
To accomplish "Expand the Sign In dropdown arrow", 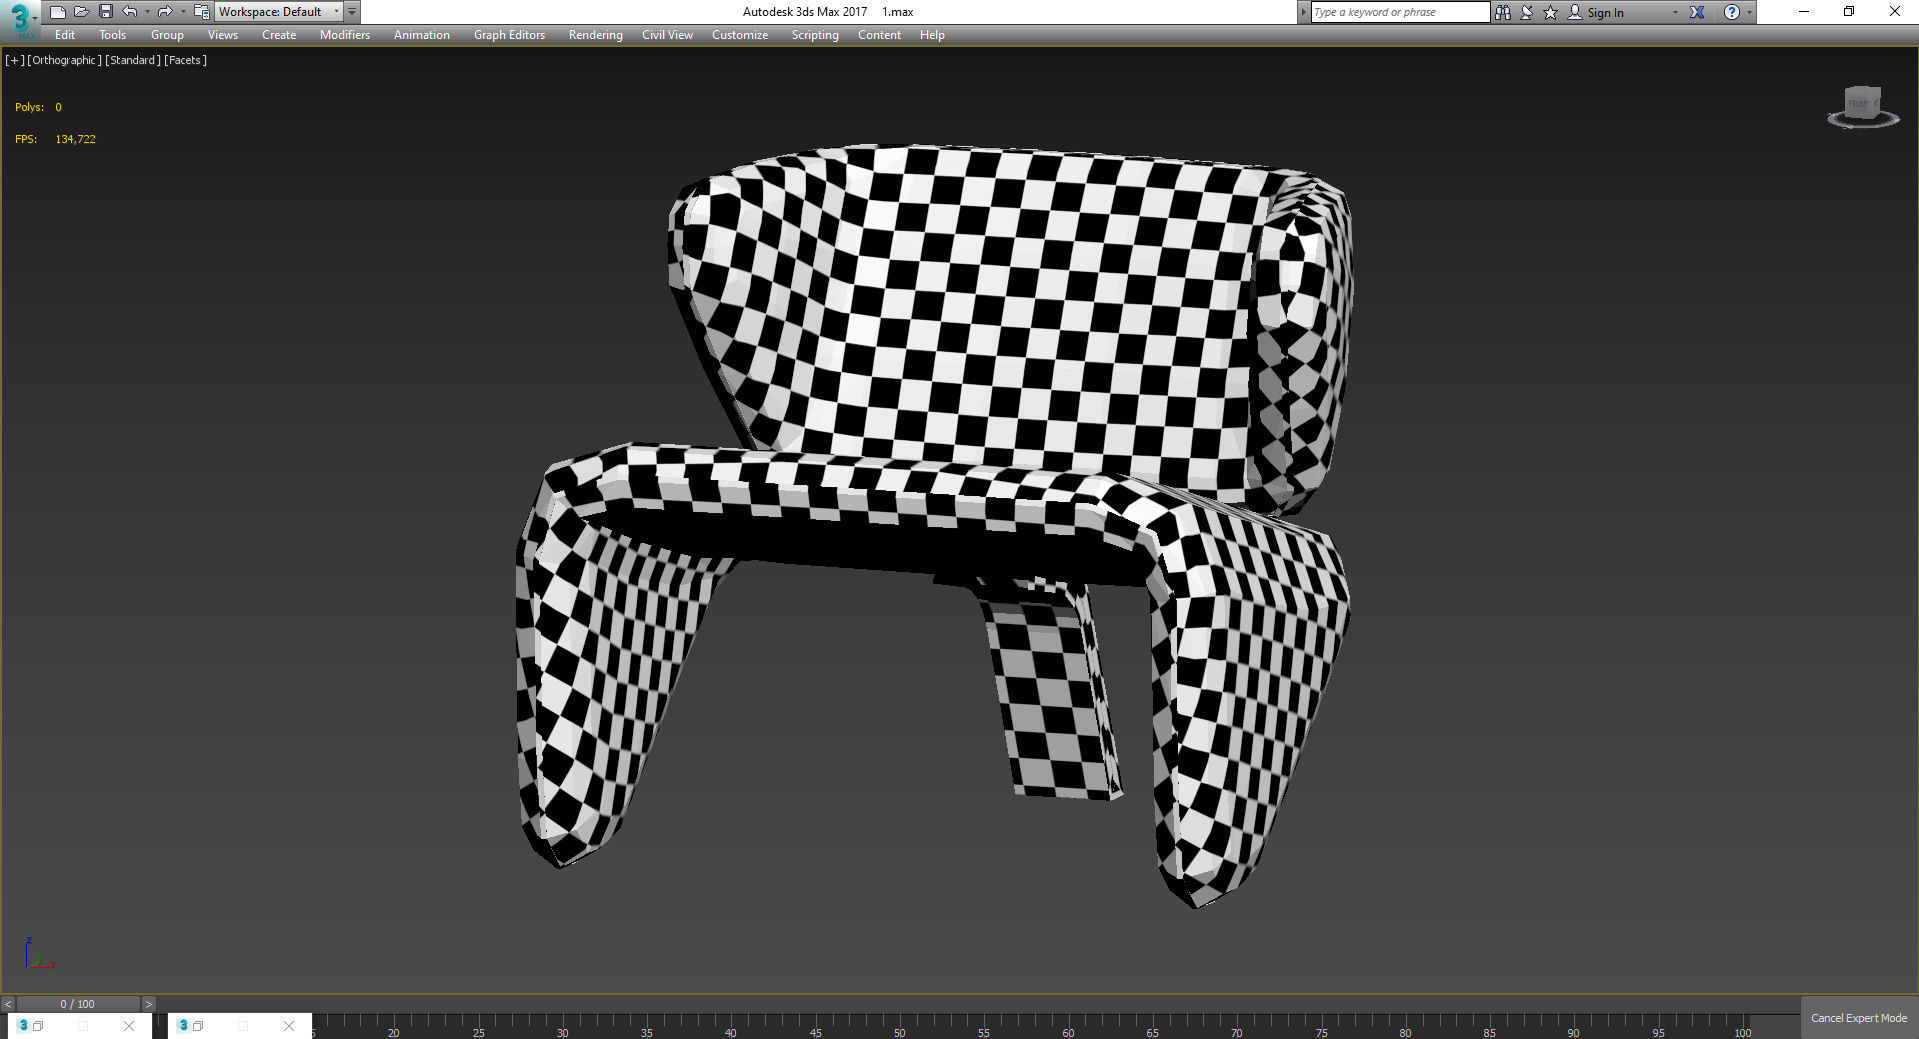I will 1675,12.
